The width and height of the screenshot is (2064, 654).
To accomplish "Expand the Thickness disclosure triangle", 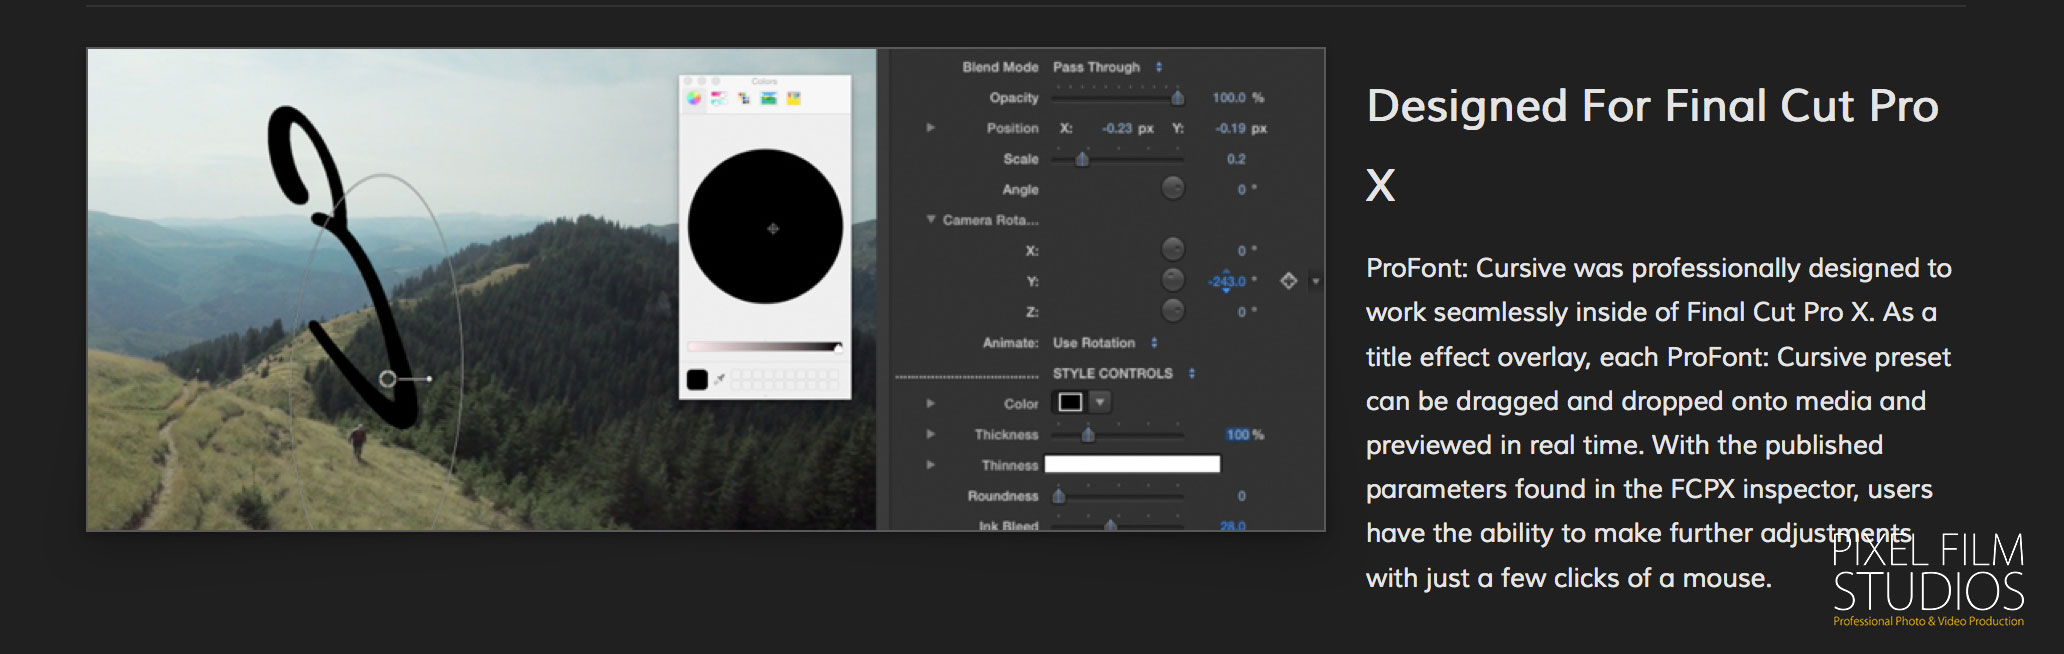I will point(930,434).
